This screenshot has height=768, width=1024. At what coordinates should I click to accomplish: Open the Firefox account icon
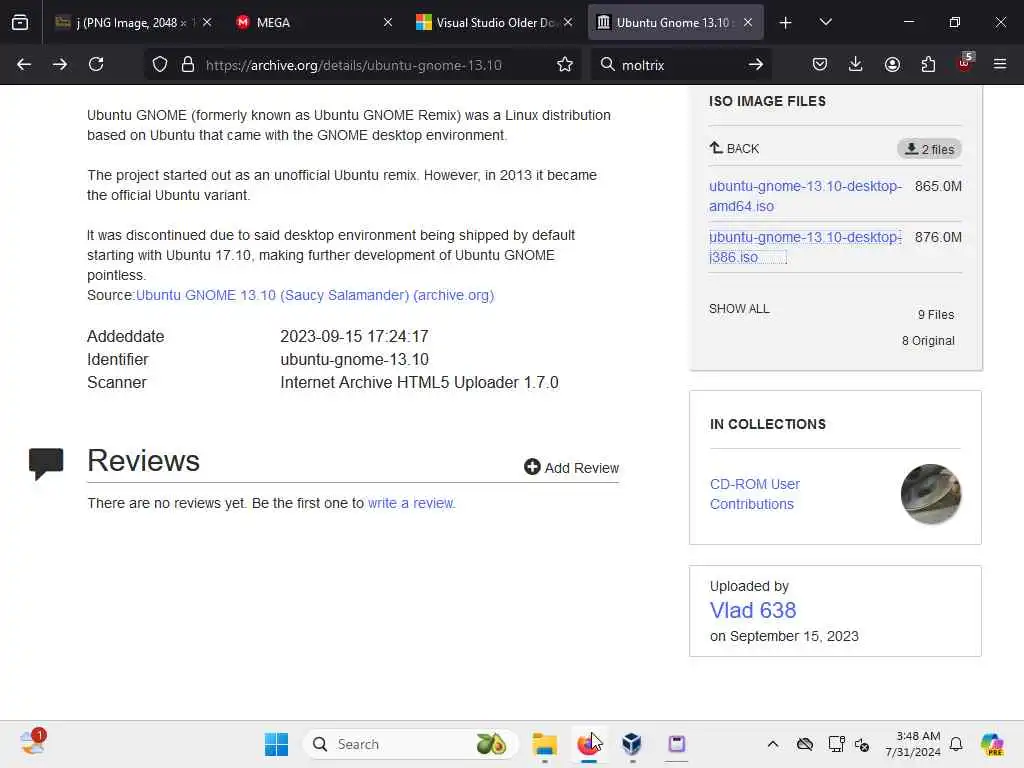(892, 64)
